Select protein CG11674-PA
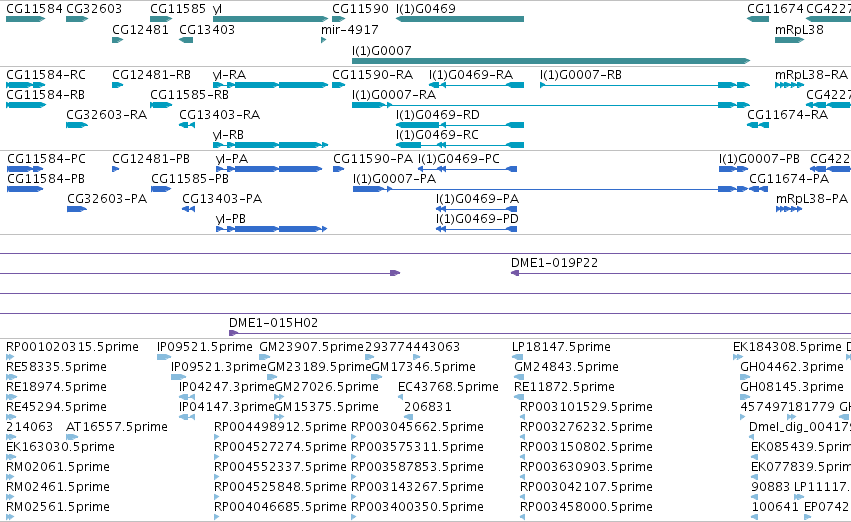The height and width of the screenshot is (522, 851). [758, 189]
